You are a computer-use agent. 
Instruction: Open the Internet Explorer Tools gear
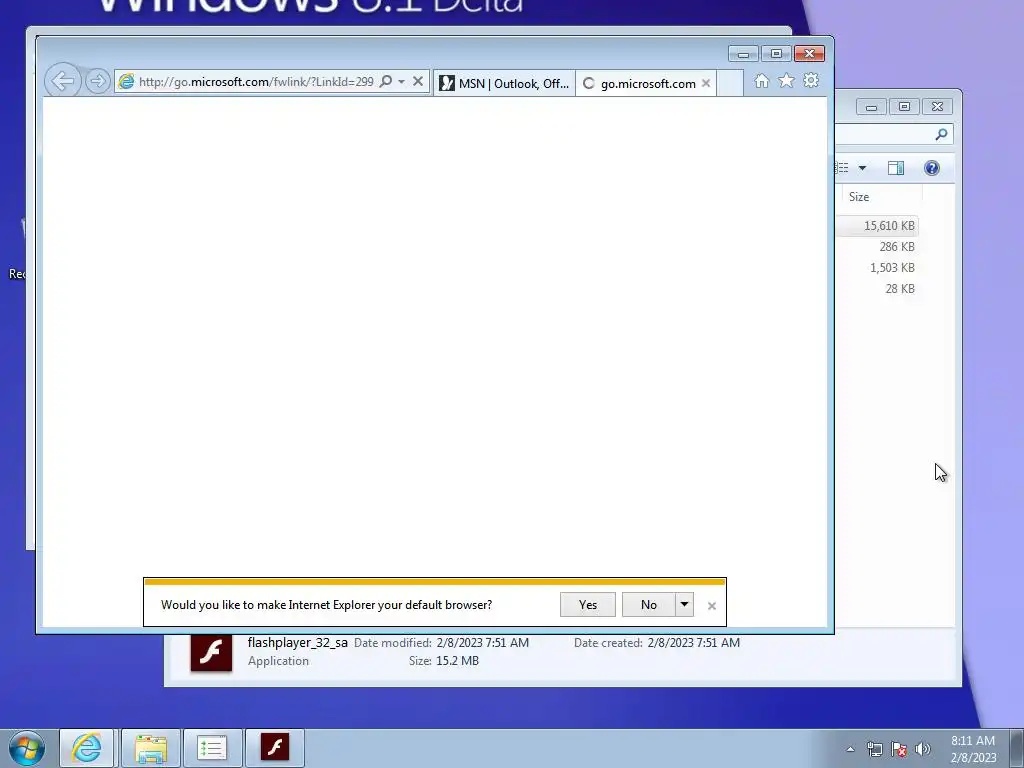pos(811,81)
